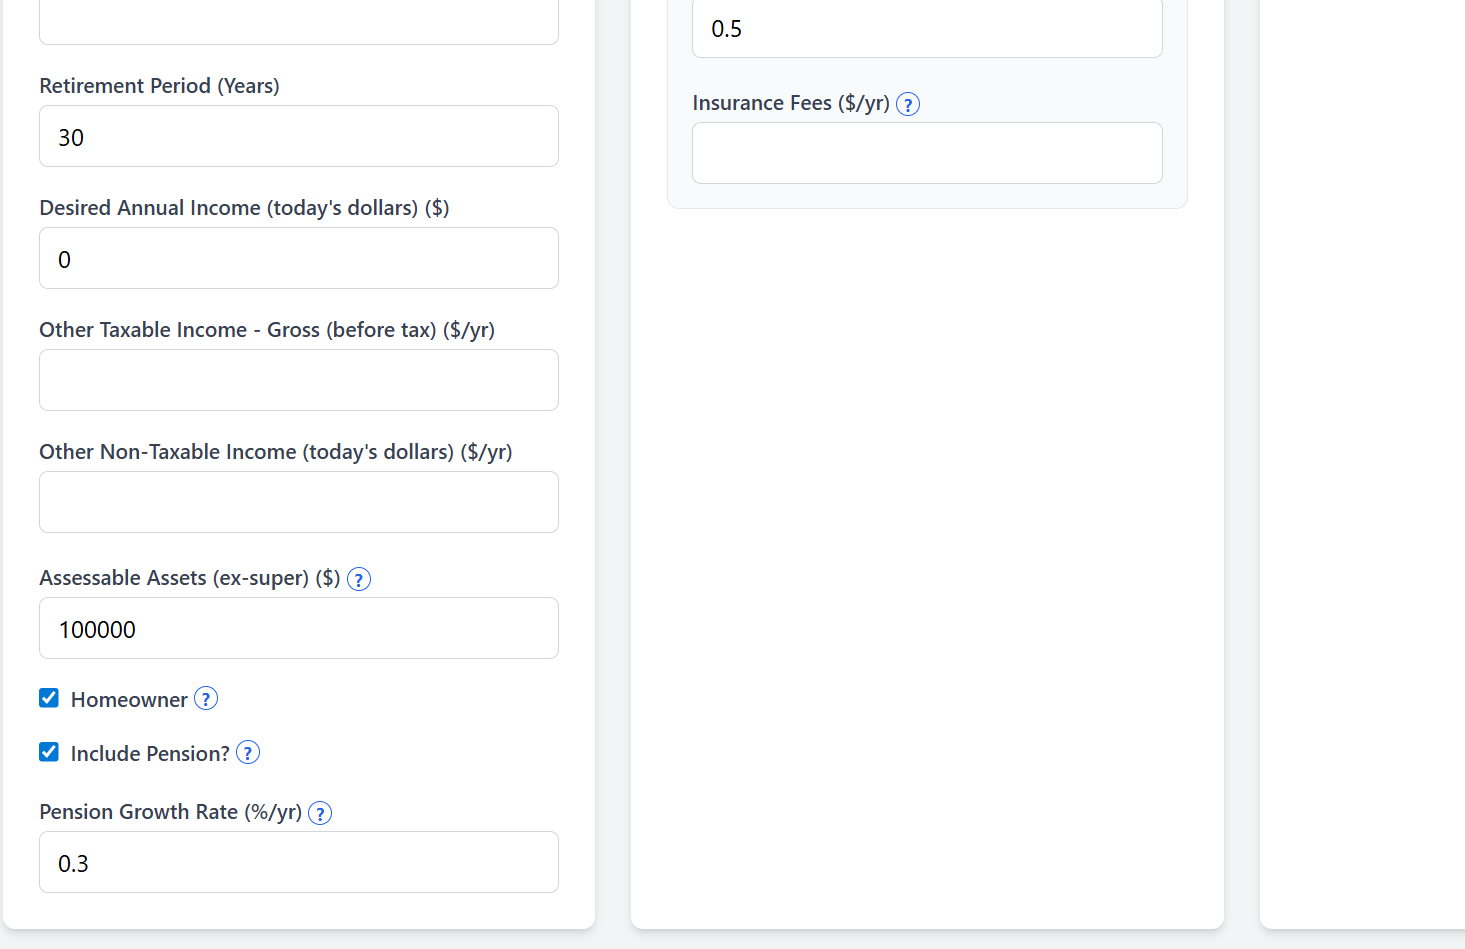The image size is (1465, 949).
Task: Toggle the Include Pension checkbox
Action: click(x=49, y=752)
